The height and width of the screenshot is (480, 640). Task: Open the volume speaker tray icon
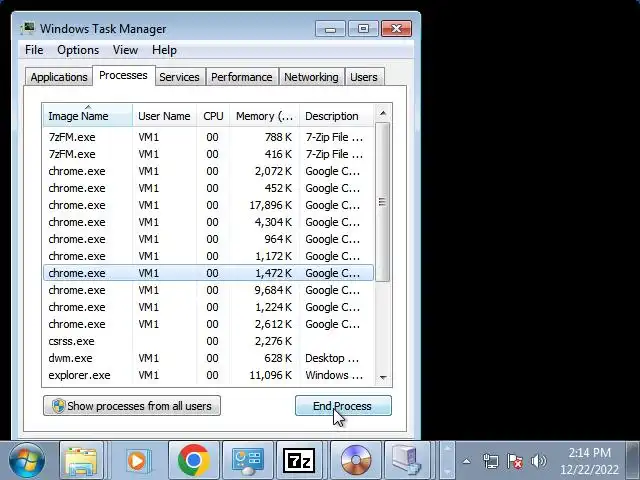coord(538,462)
